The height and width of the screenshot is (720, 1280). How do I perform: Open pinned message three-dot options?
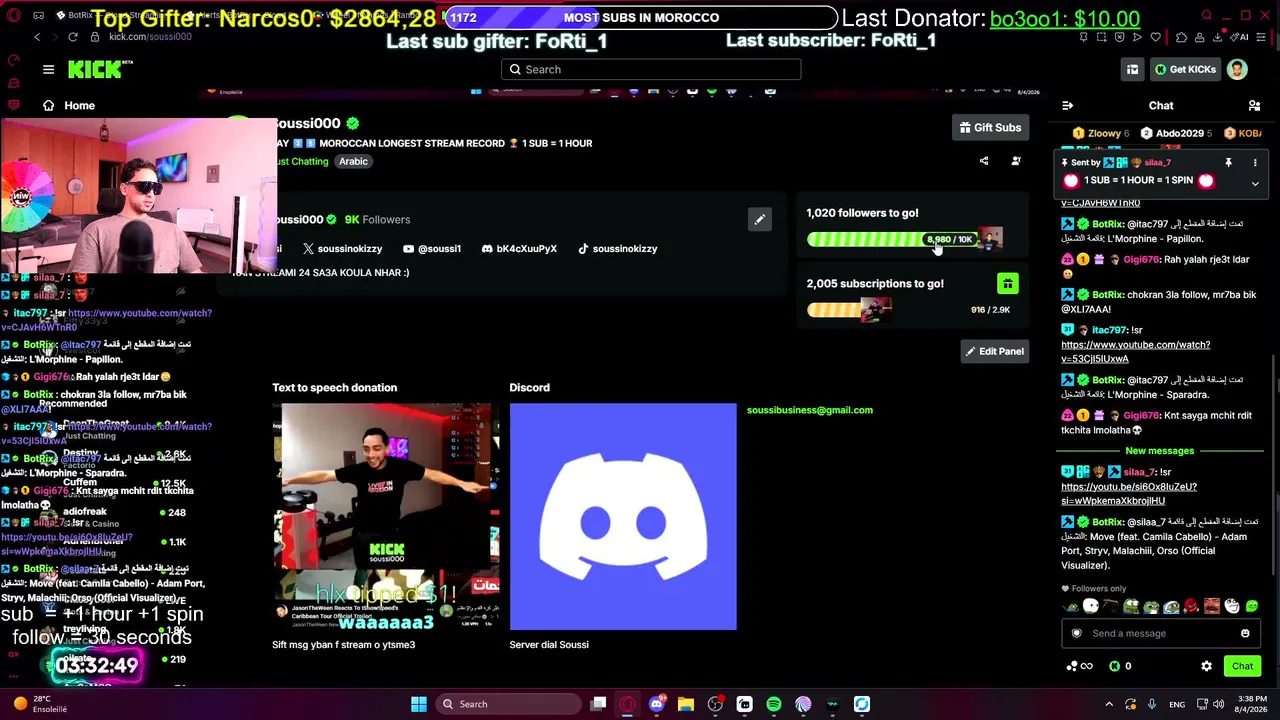click(x=1255, y=162)
